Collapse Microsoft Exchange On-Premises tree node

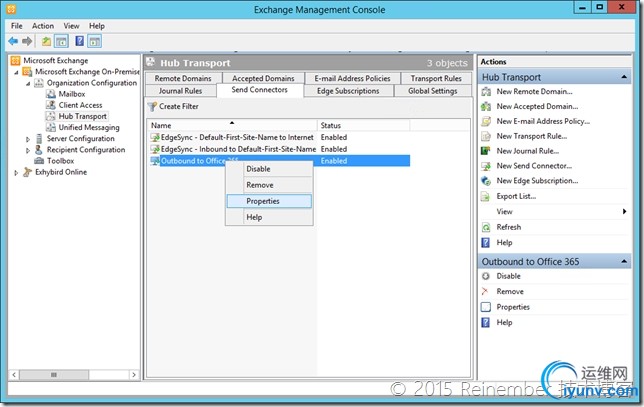(16, 72)
